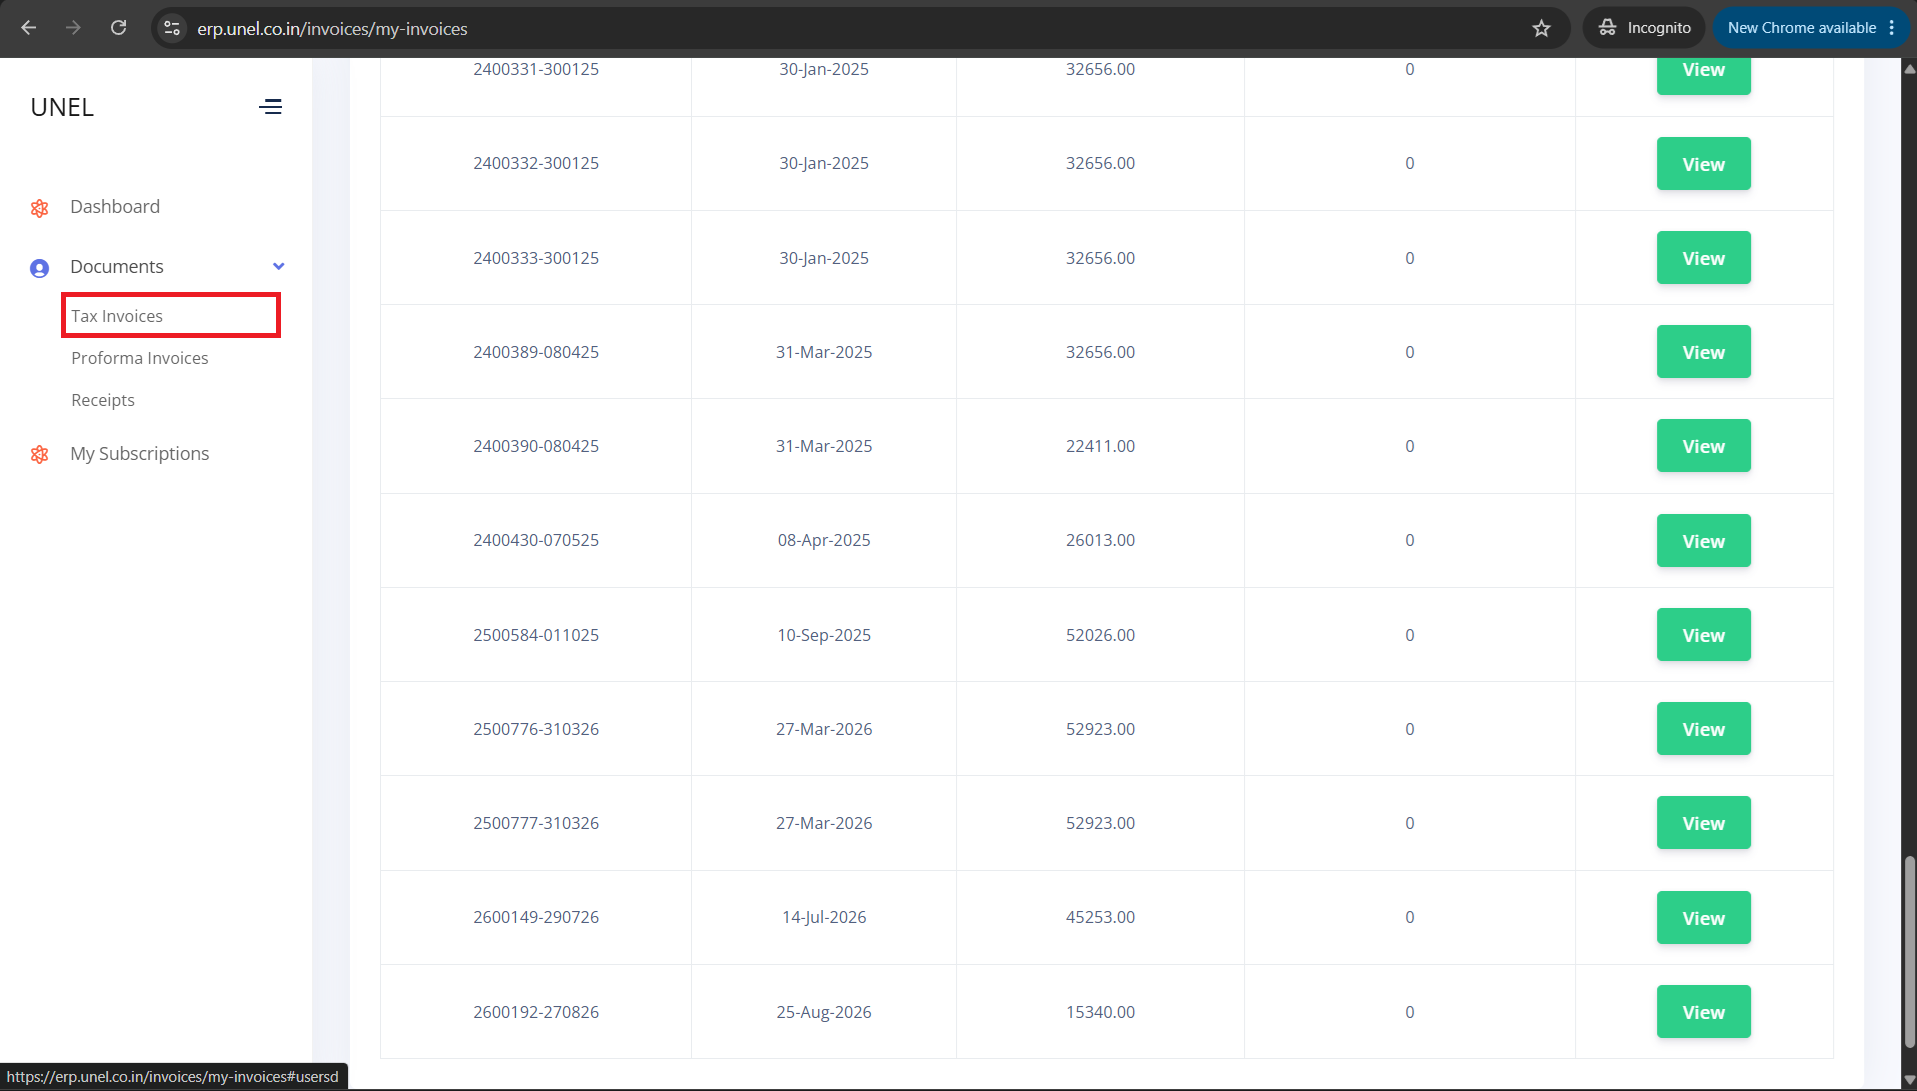View invoice 2400333-300125
The width and height of the screenshot is (1917, 1091).
tap(1703, 258)
